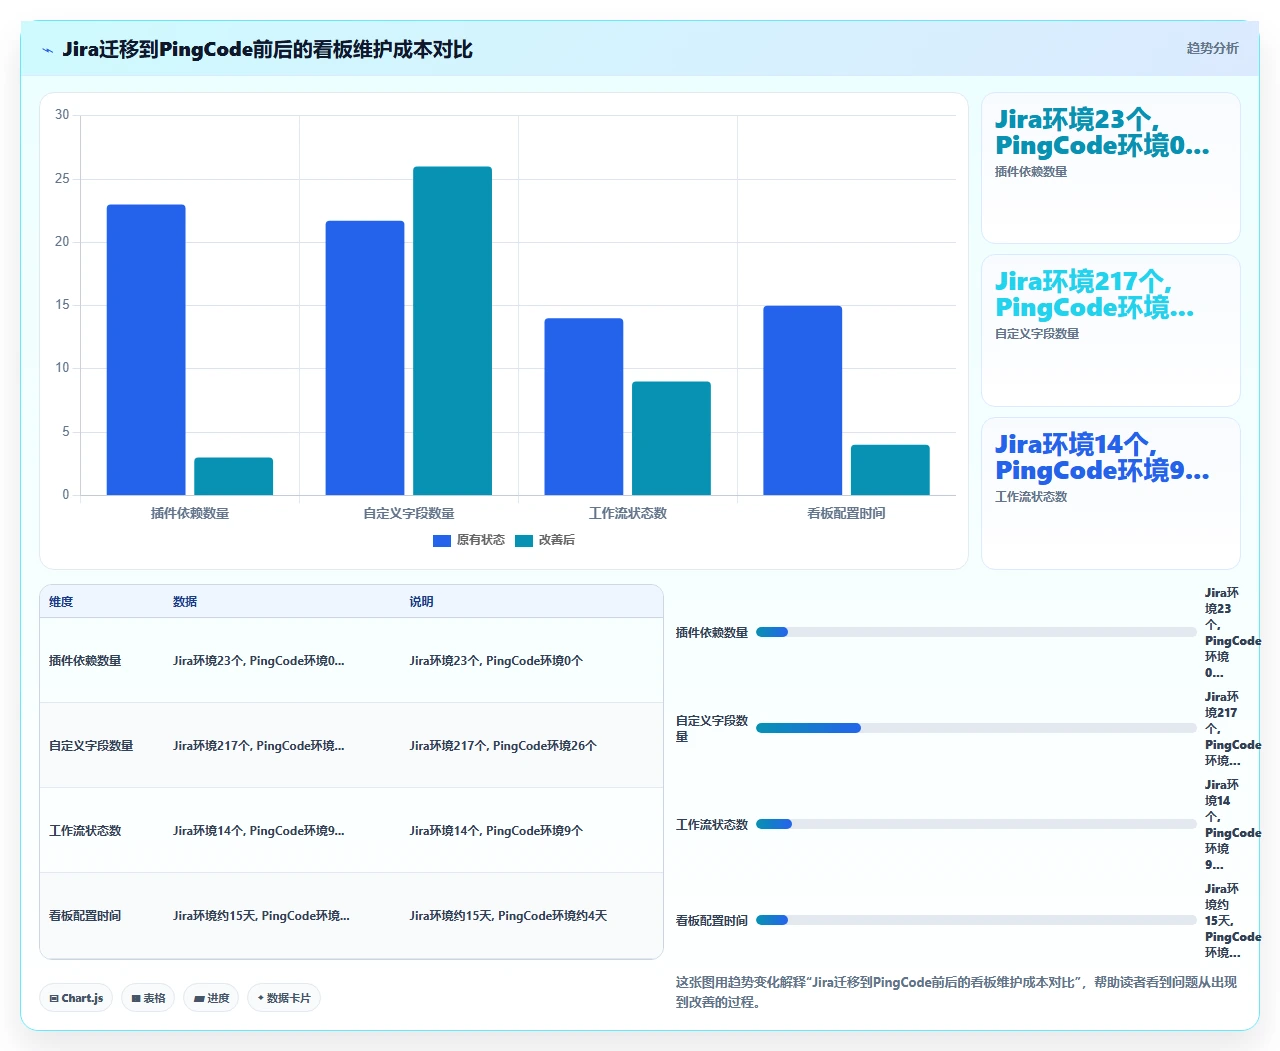Click the dashboard title about Jira迁移到PingCode

(x=267, y=49)
